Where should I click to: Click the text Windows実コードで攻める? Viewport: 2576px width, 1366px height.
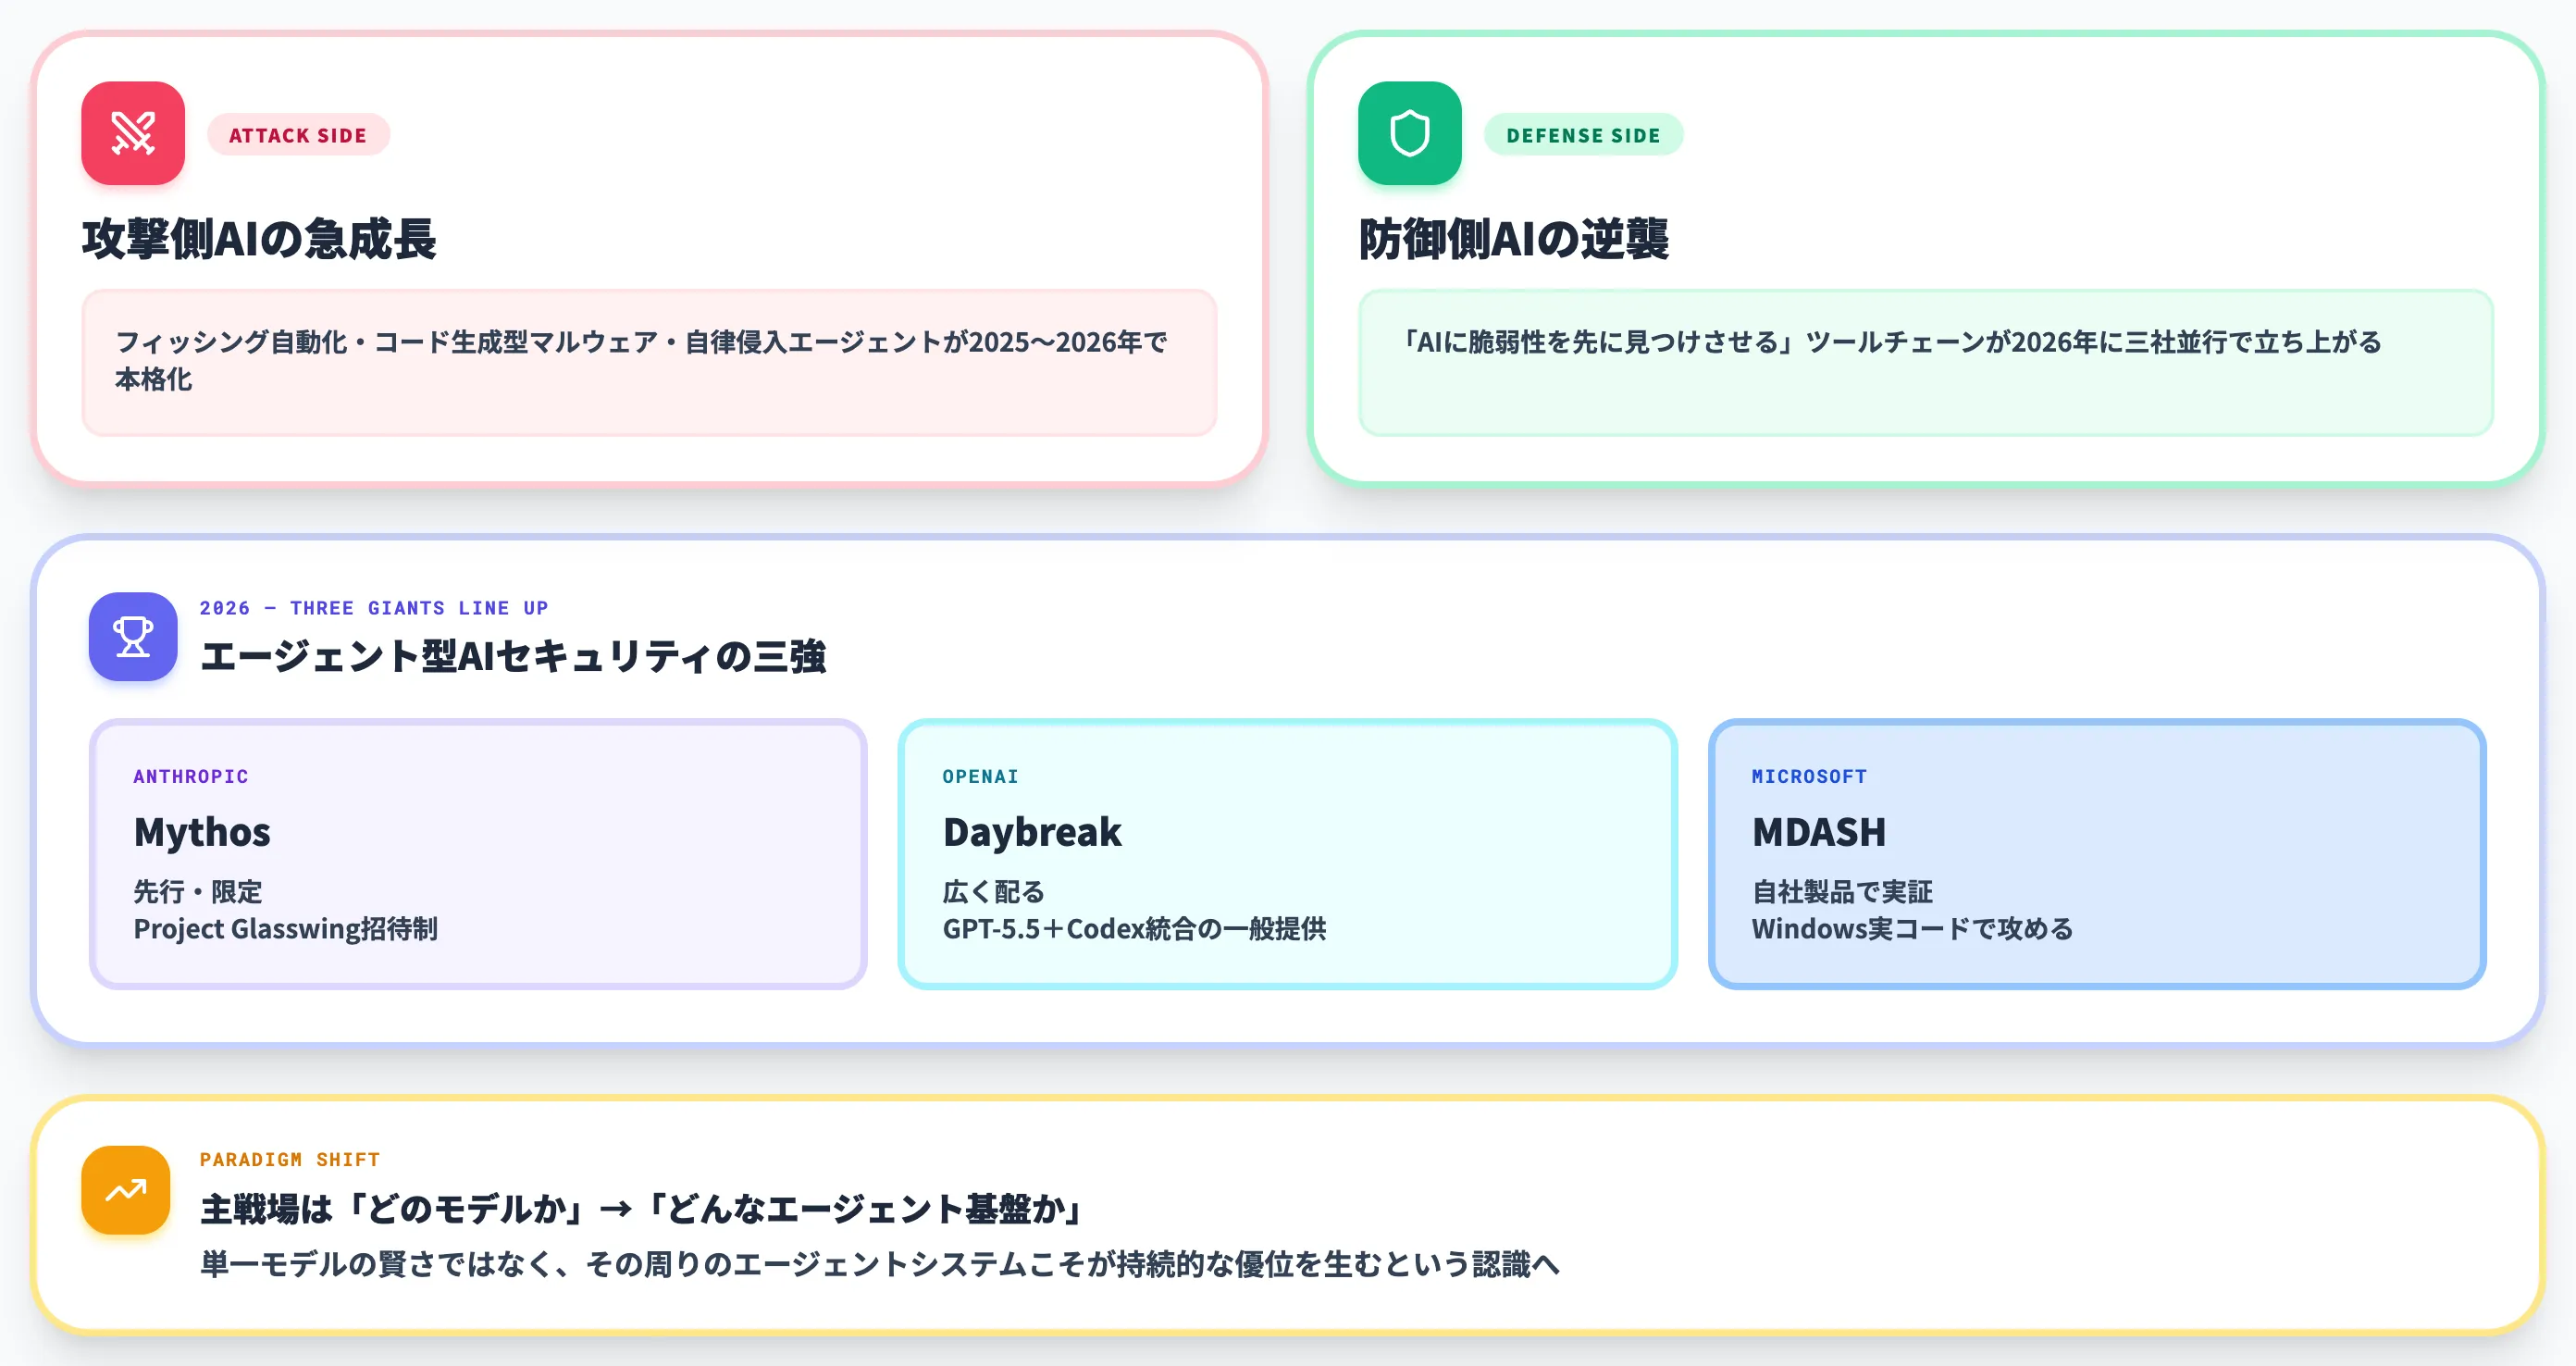pos(1912,929)
